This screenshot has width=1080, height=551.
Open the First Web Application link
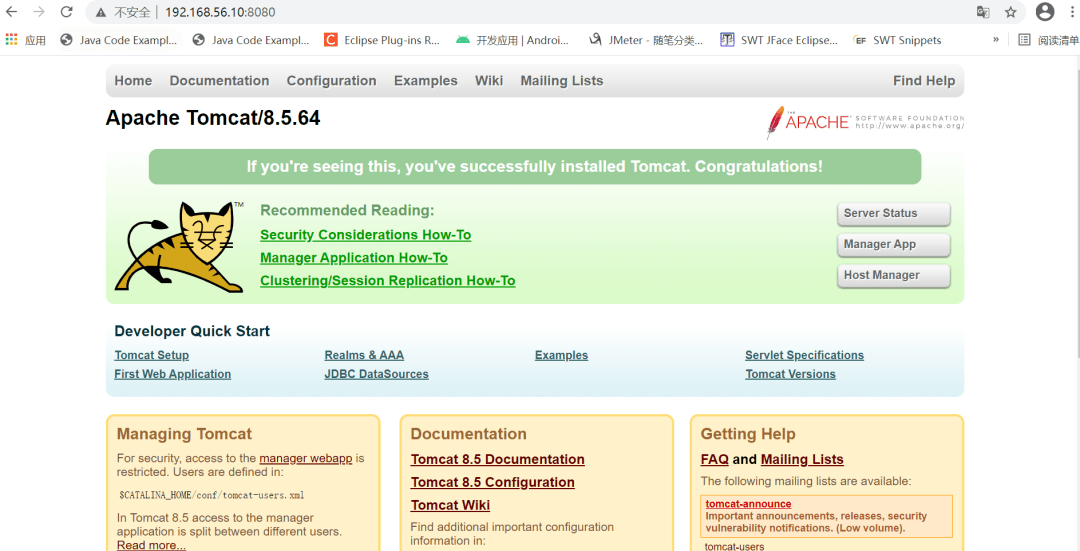(x=173, y=374)
